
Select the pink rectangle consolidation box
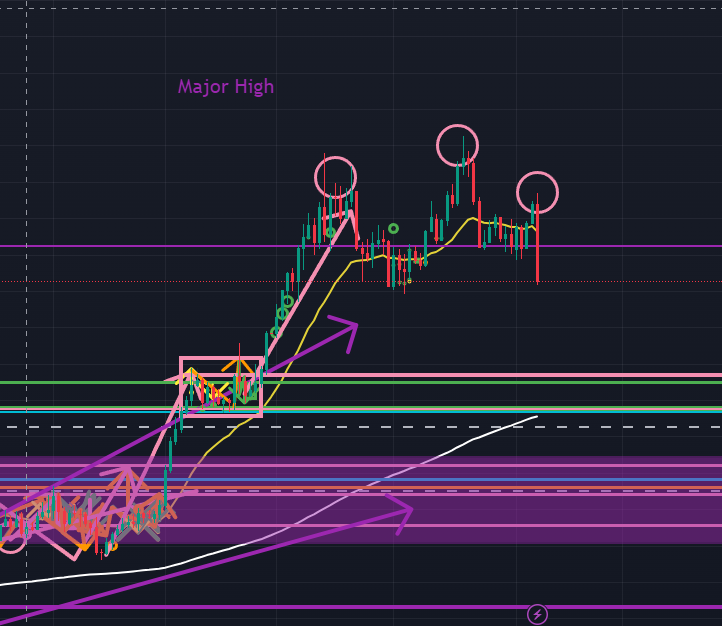(x=221, y=359)
